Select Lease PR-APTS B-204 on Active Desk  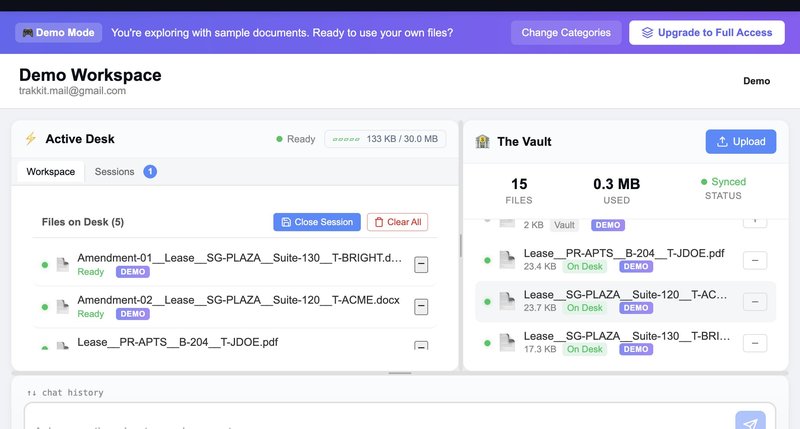point(178,342)
